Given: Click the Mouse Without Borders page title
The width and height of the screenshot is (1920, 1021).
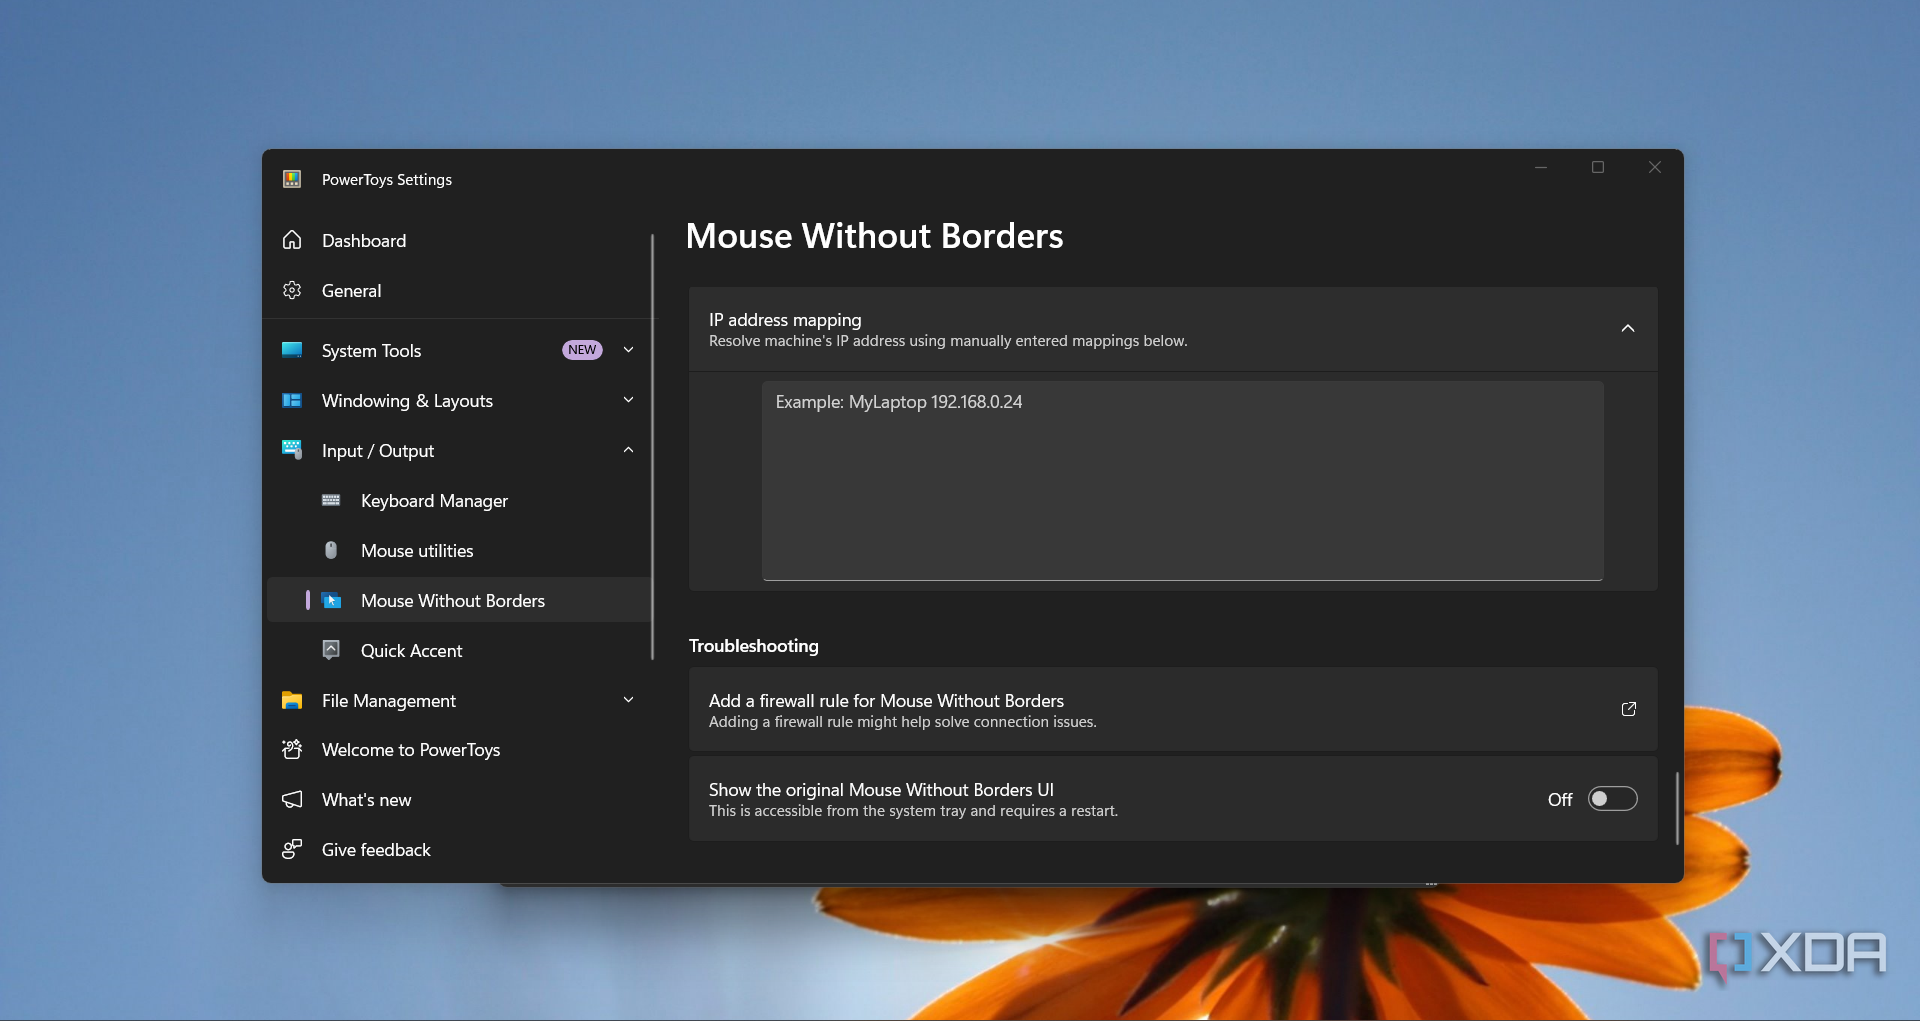Looking at the screenshot, I should [874, 236].
